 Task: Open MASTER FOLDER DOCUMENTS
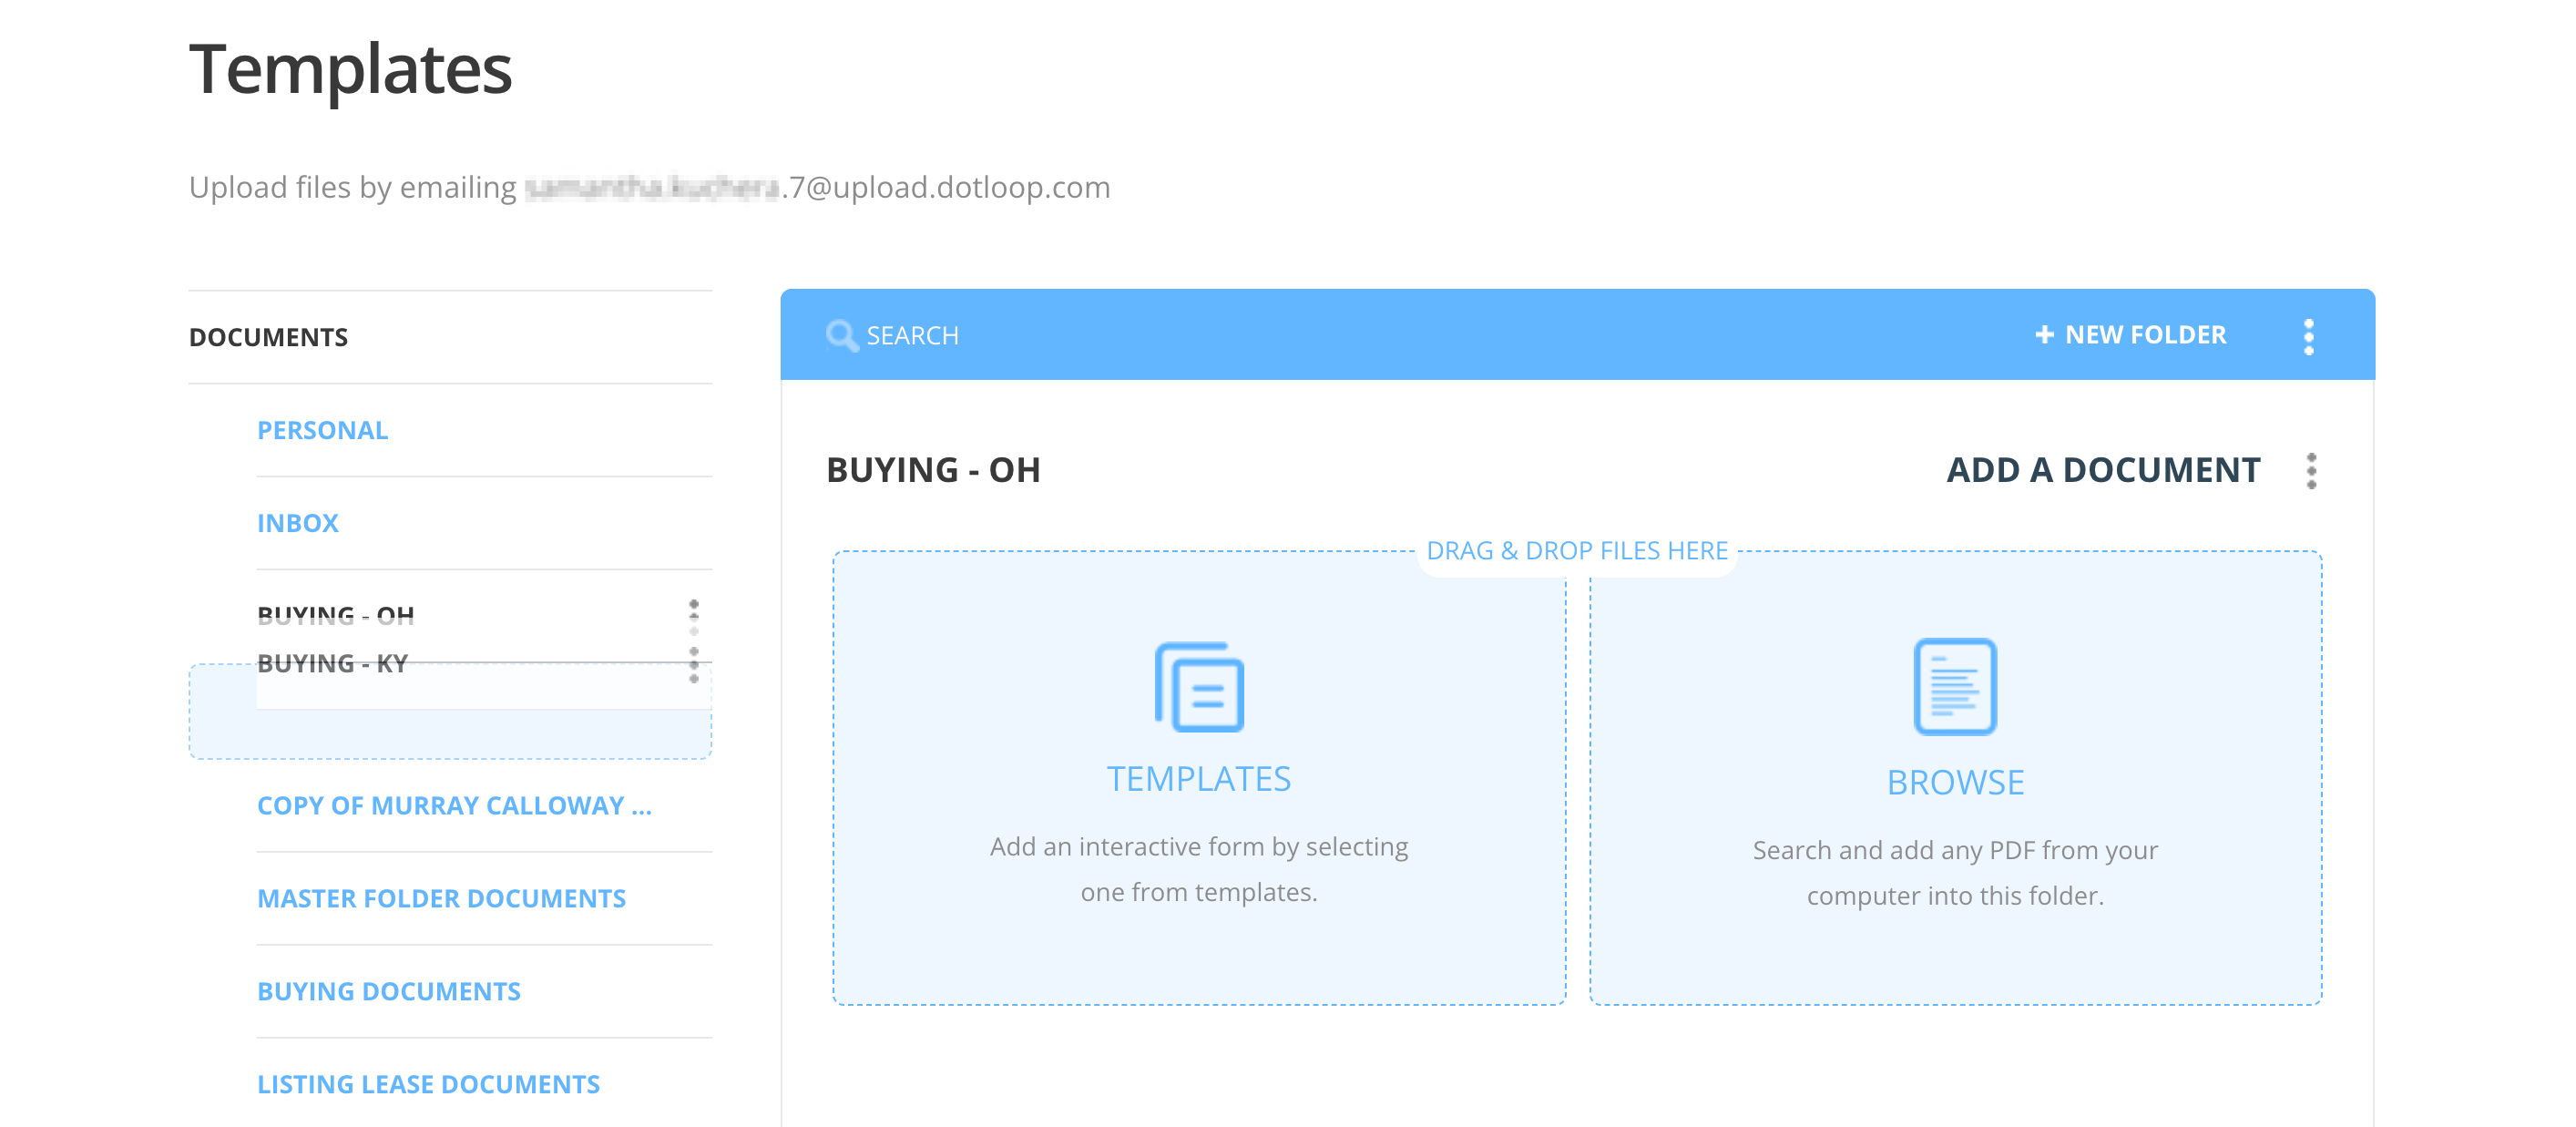tap(442, 898)
